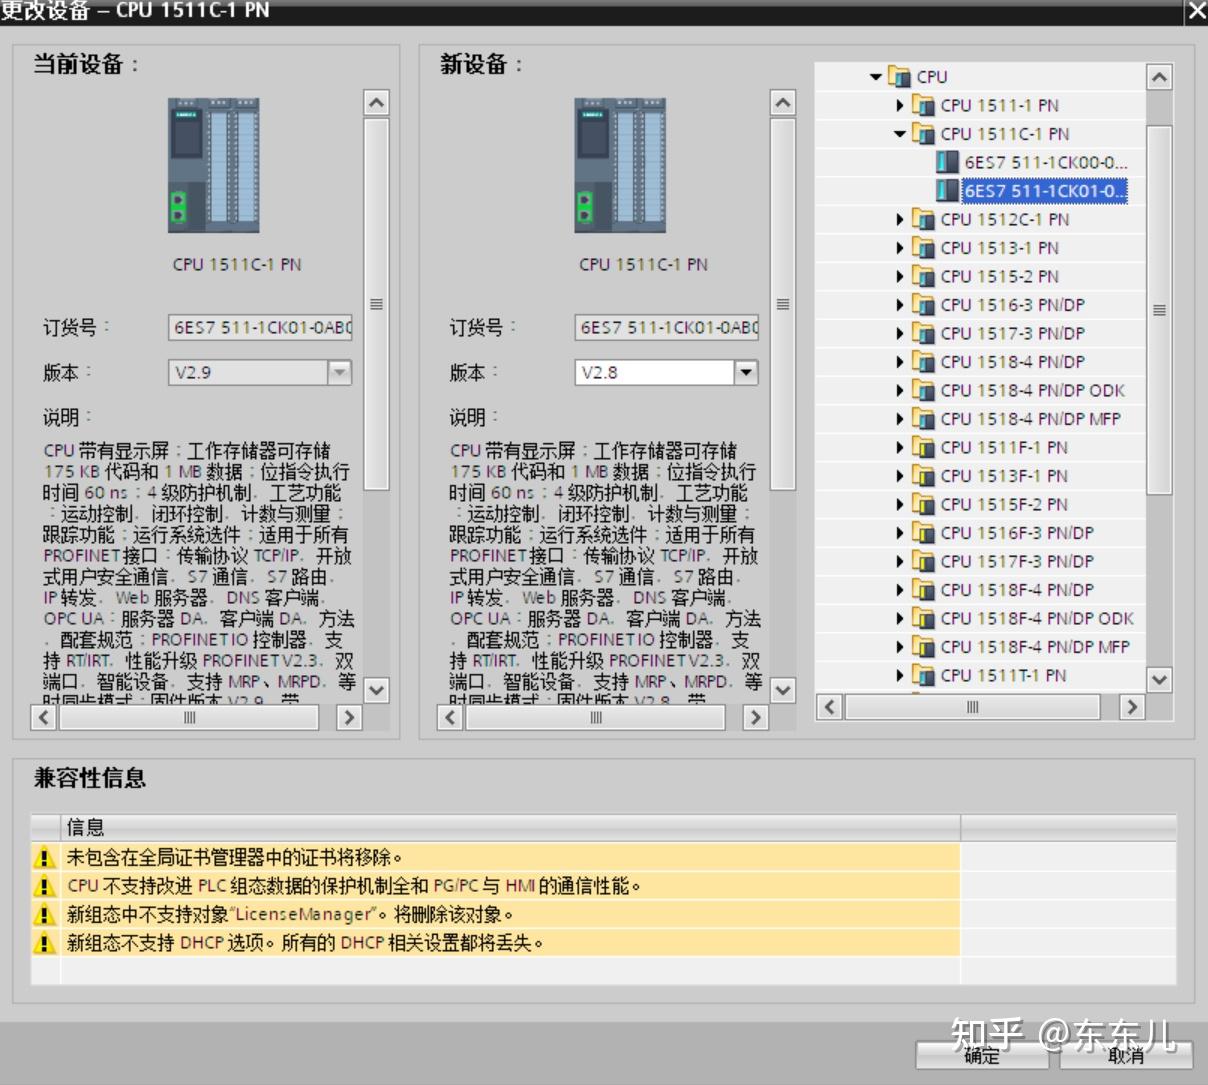Expand CPU 1515-2 PN node
This screenshot has width=1208, height=1085.
pyautogui.click(x=900, y=276)
